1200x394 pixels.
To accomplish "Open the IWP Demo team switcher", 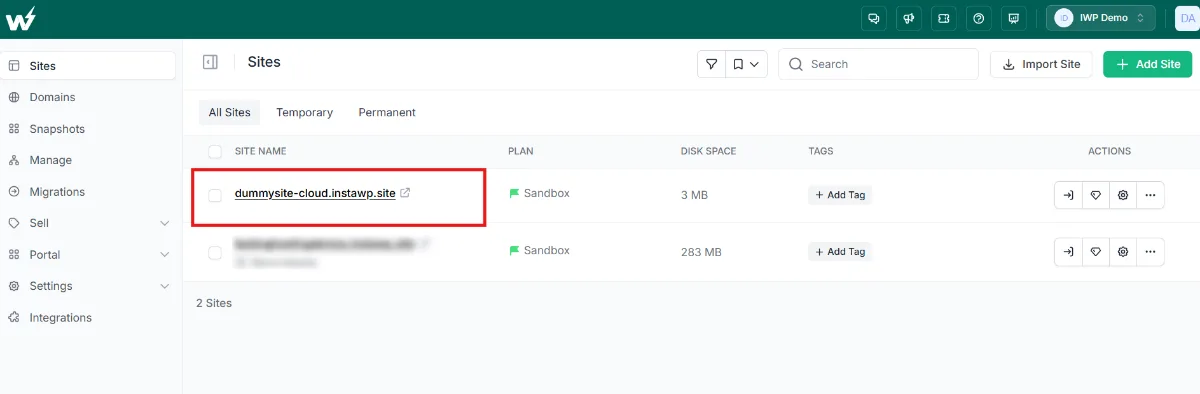I will pyautogui.click(x=1101, y=18).
